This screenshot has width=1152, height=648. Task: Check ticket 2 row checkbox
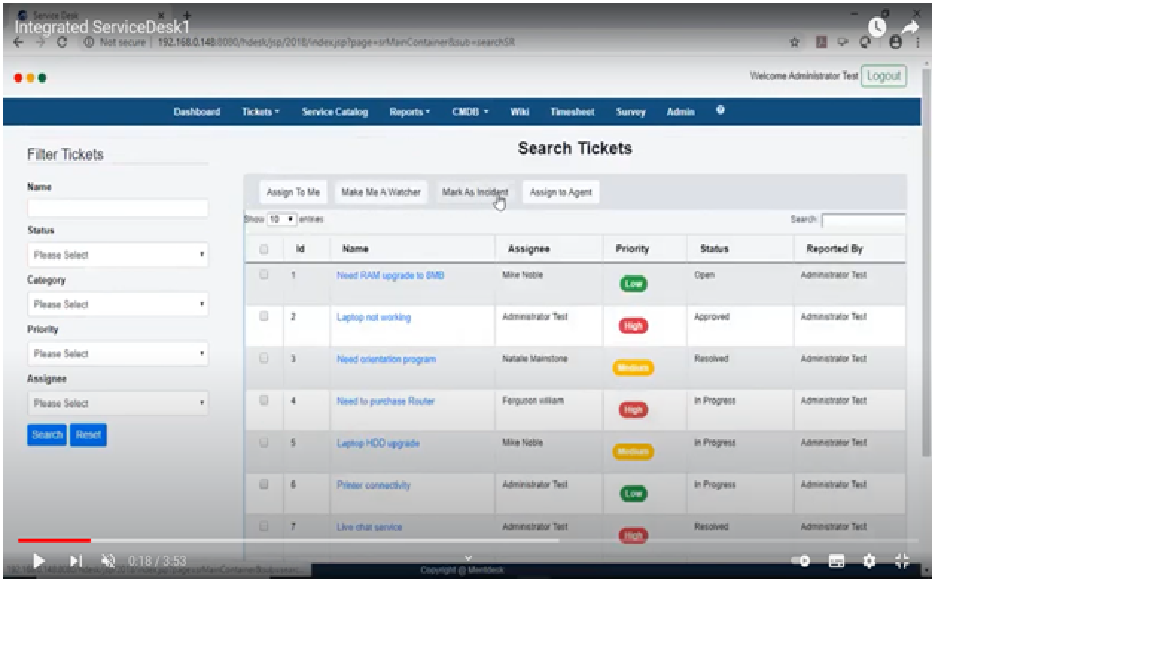coord(264,317)
